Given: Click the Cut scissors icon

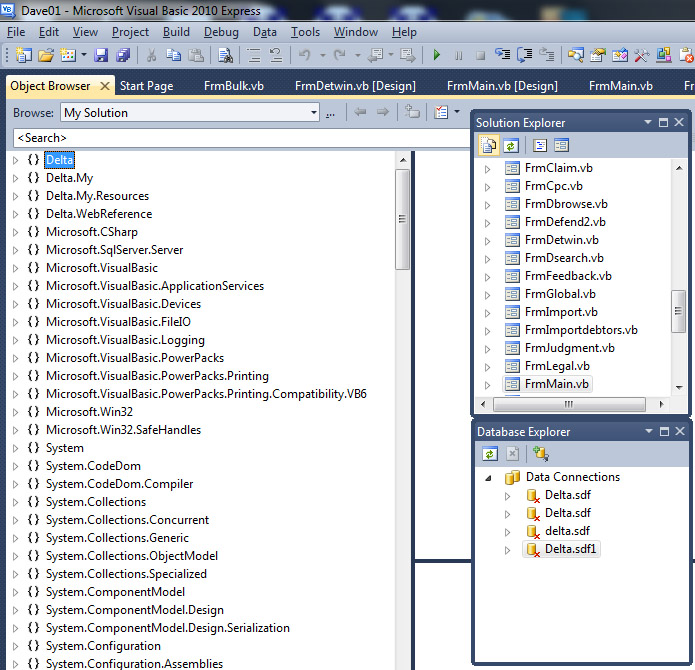Looking at the screenshot, I should 152,55.
